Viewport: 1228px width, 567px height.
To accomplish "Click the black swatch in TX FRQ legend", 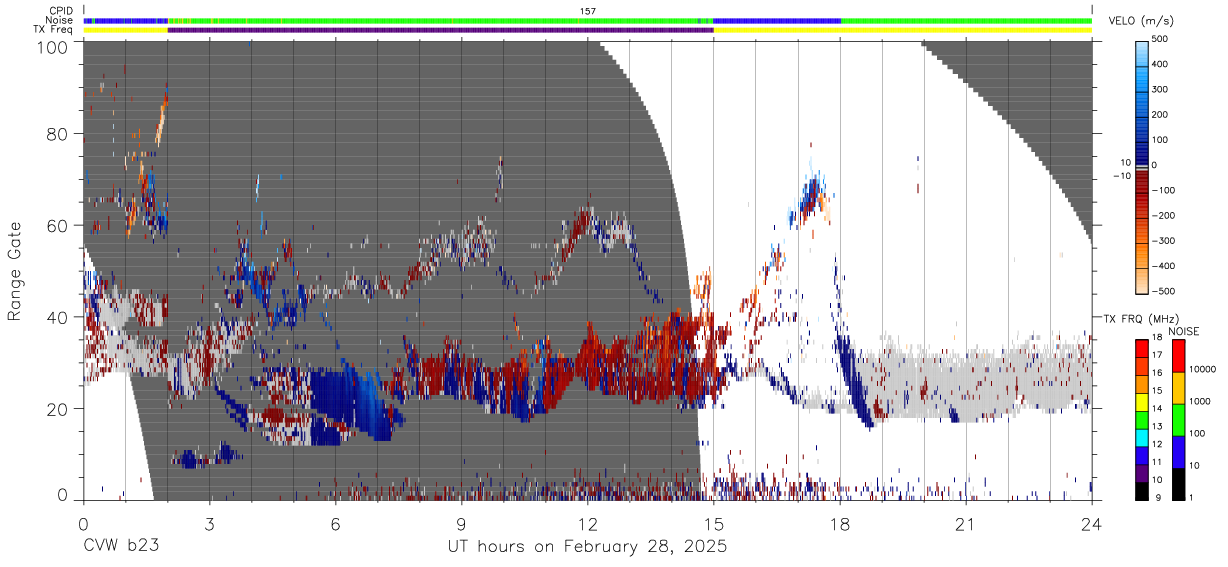I will [1141, 490].
